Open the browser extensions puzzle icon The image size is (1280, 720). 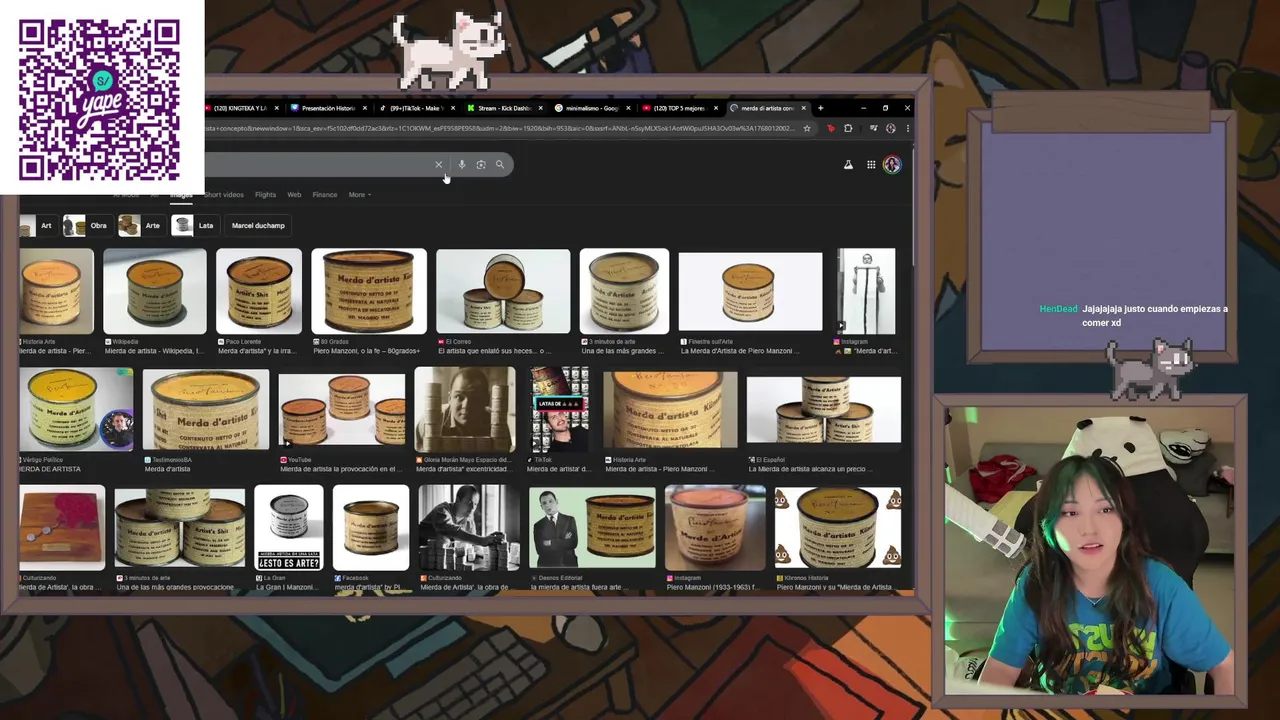tap(848, 128)
